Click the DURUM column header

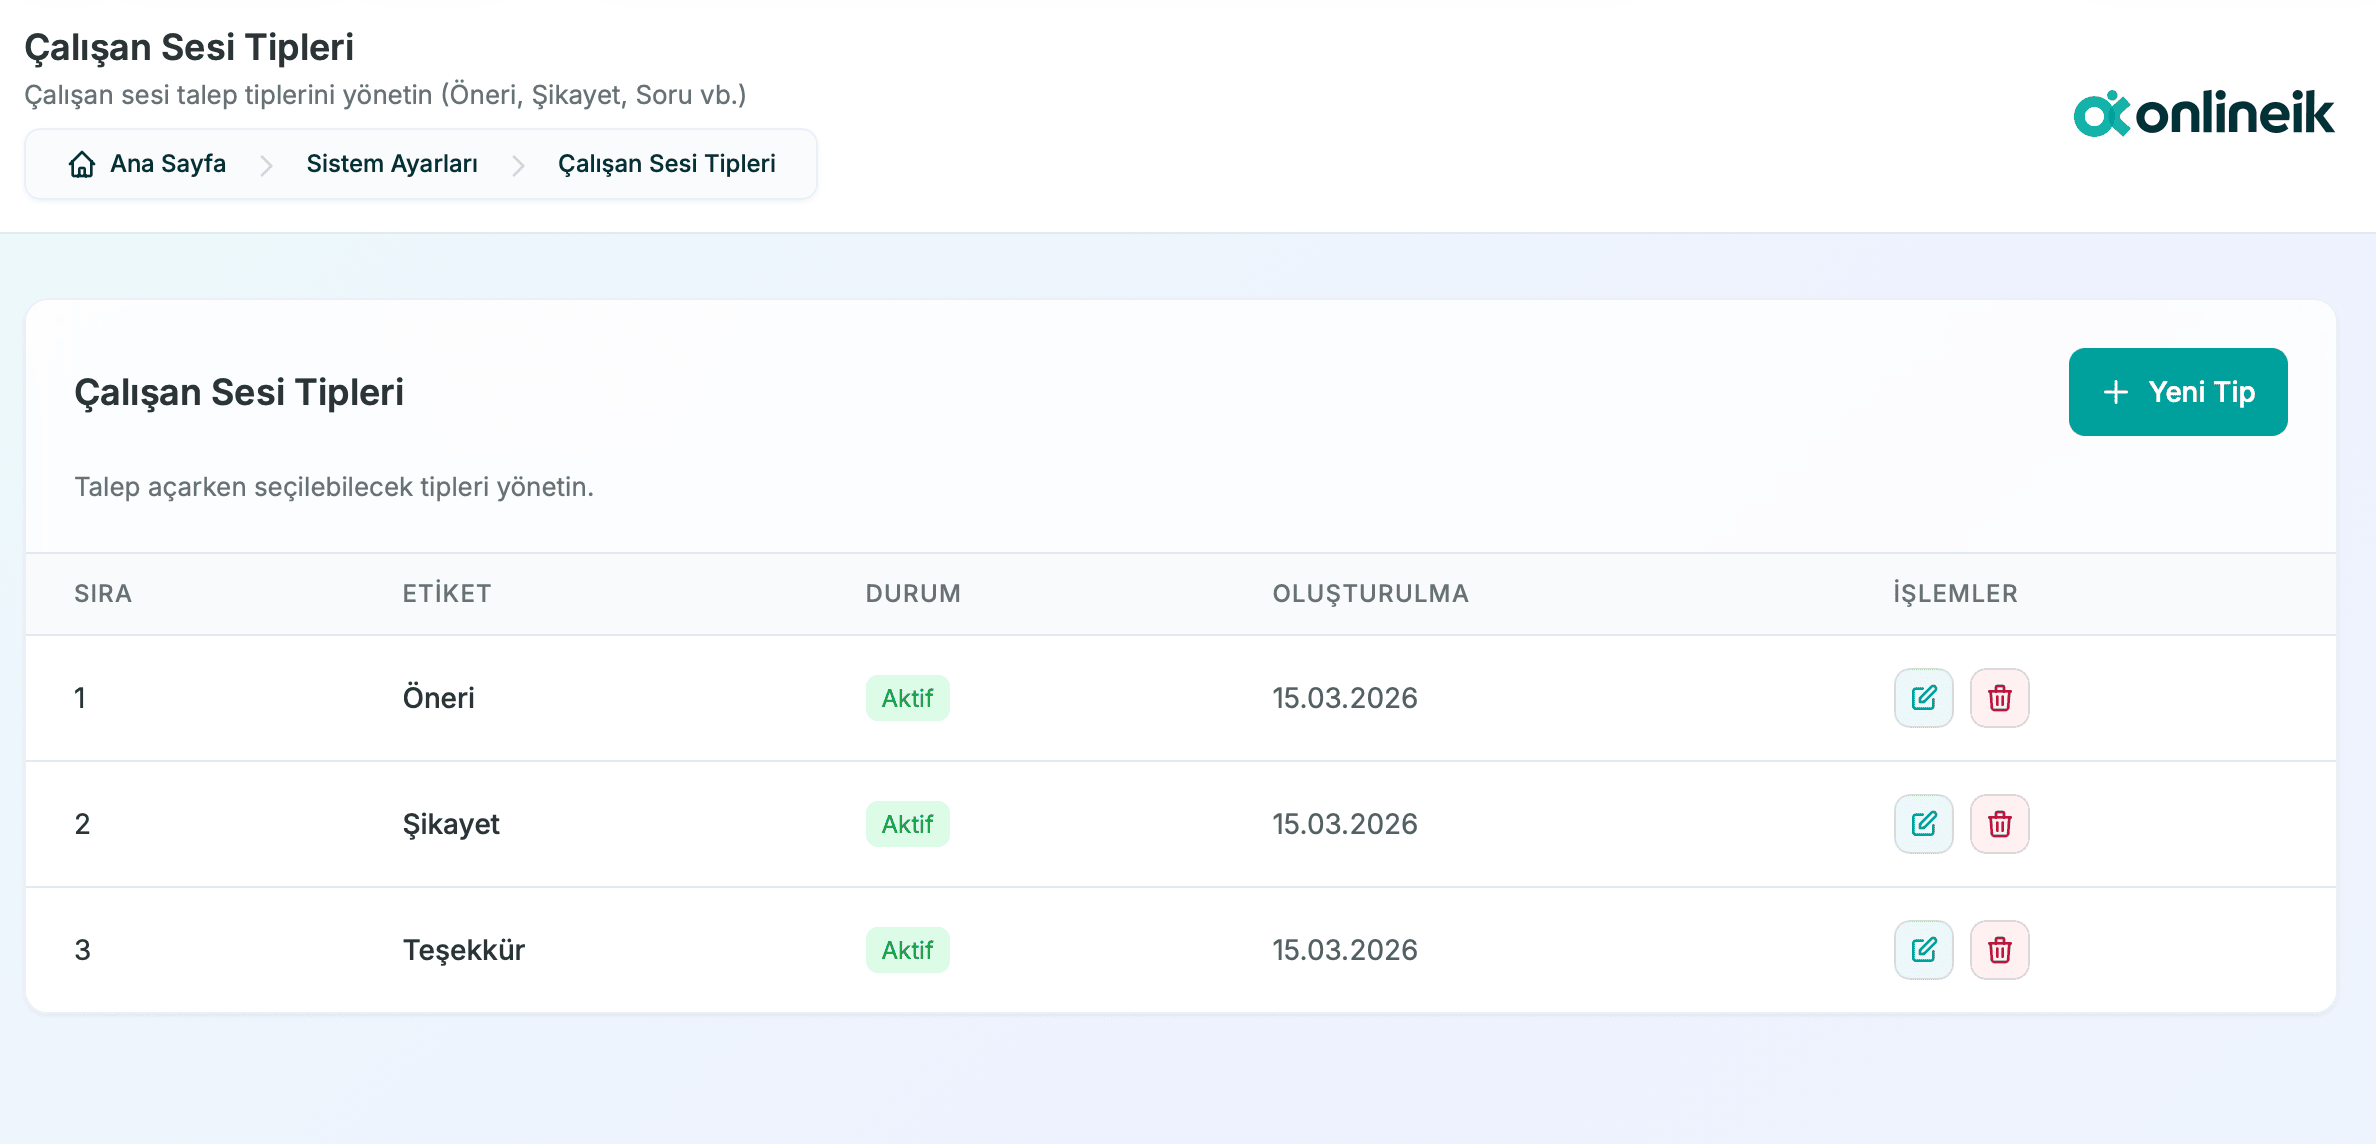[x=913, y=594]
